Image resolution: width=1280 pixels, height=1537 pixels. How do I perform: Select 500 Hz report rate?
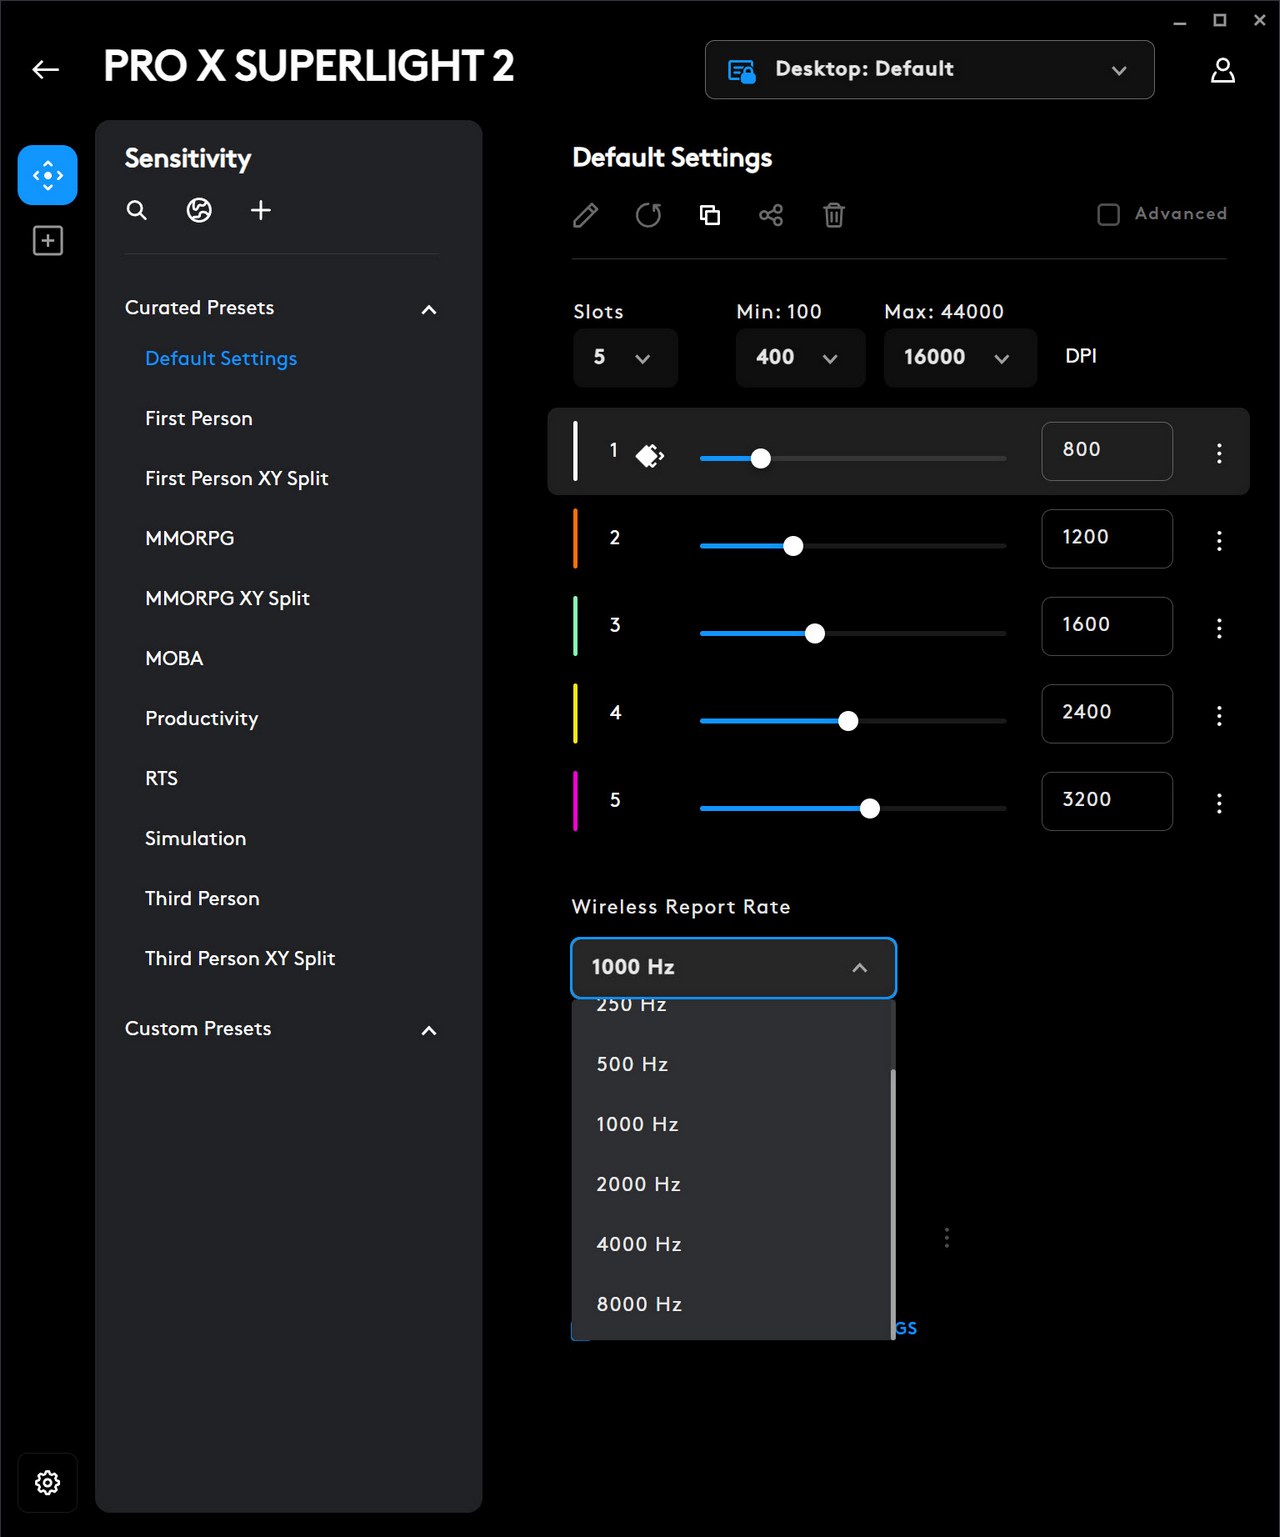[731, 1064]
